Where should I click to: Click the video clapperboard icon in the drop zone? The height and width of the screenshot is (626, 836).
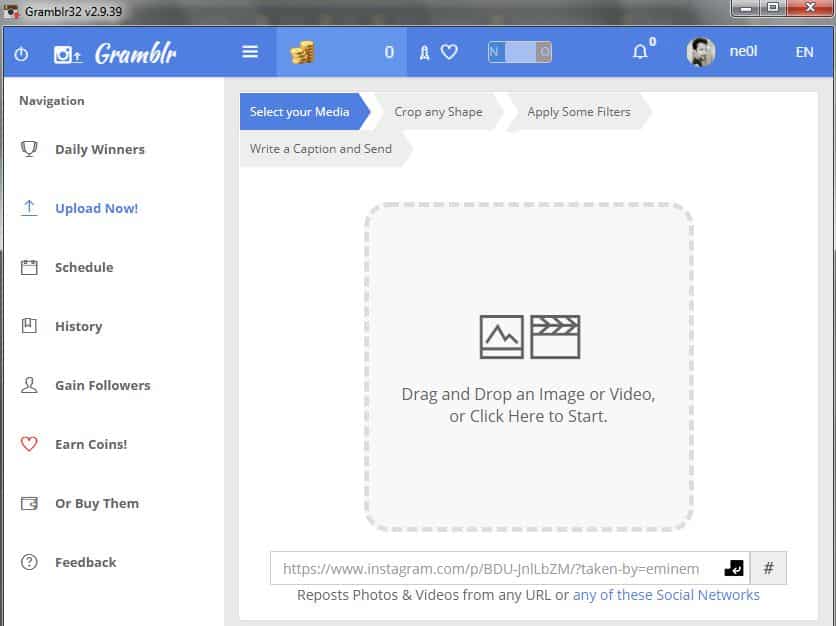coord(555,337)
